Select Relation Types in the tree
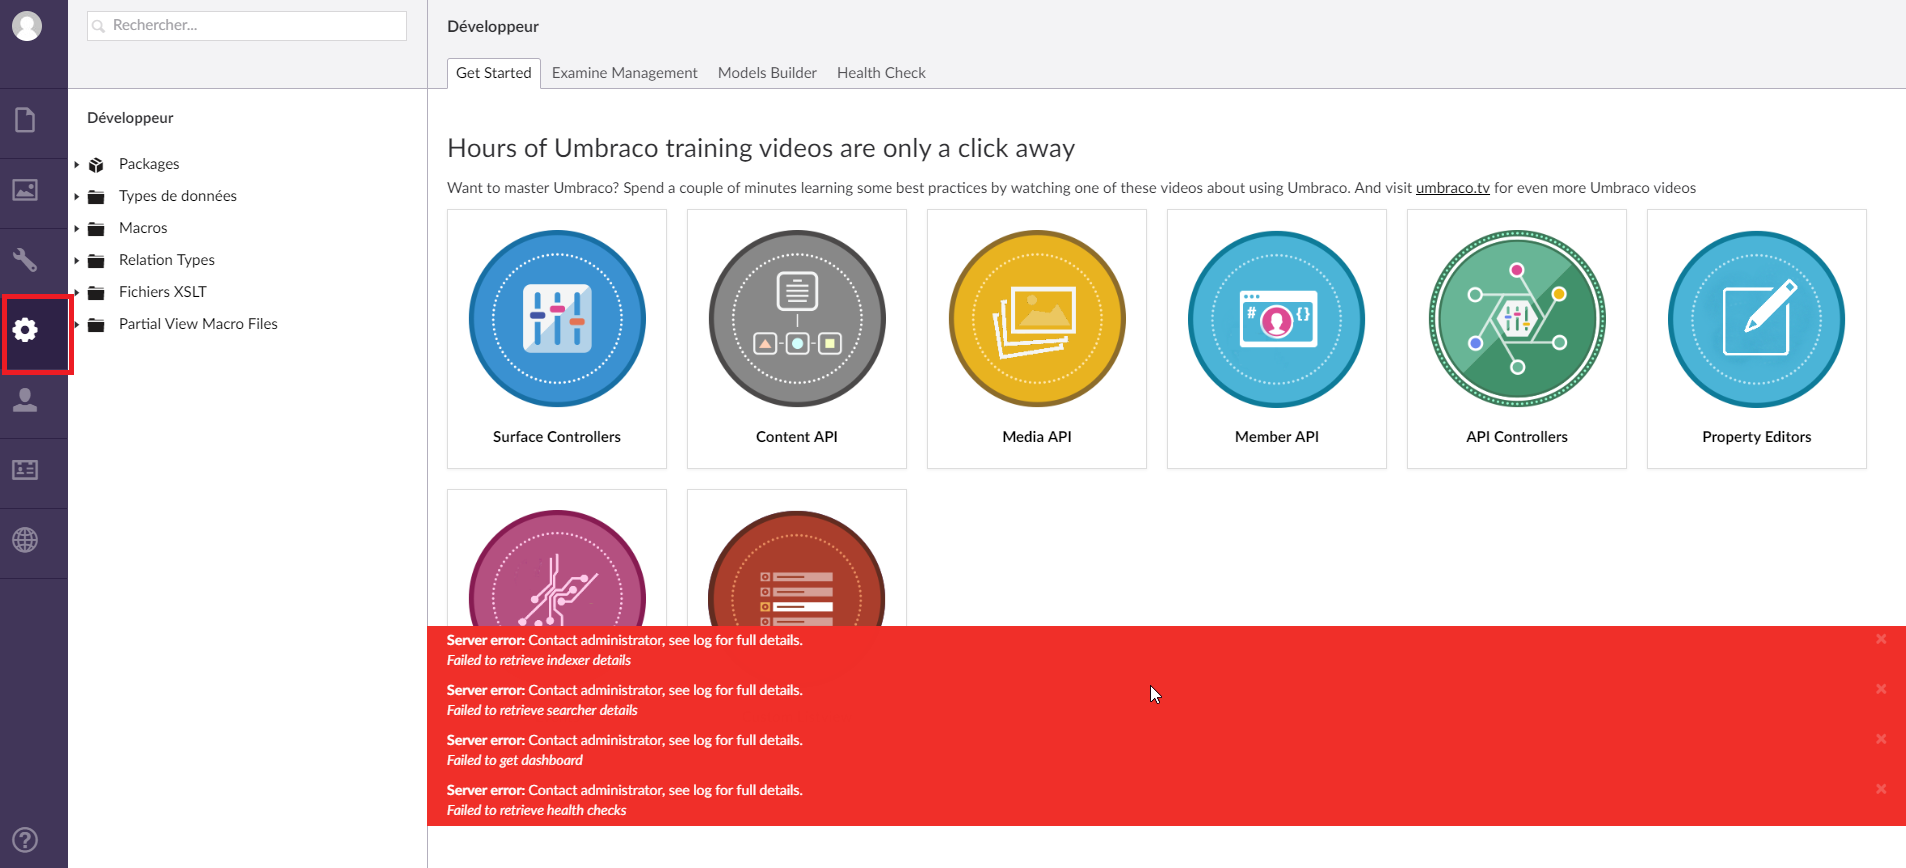 167,260
